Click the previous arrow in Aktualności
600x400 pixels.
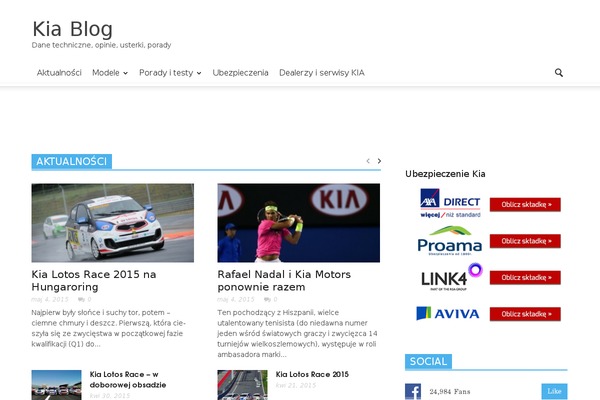click(368, 161)
